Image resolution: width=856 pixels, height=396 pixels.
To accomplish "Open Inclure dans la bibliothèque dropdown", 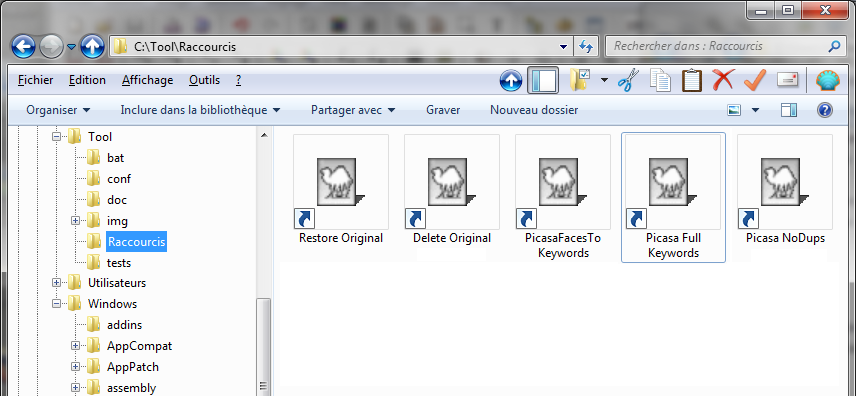I will tap(200, 110).
